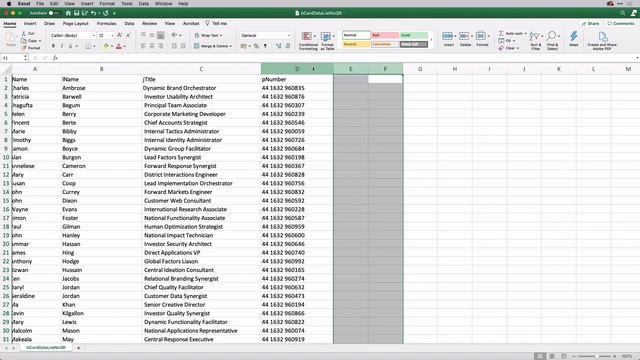Click the Format painter brush icon
The height and width of the screenshot is (360, 640).
(x=24, y=48)
